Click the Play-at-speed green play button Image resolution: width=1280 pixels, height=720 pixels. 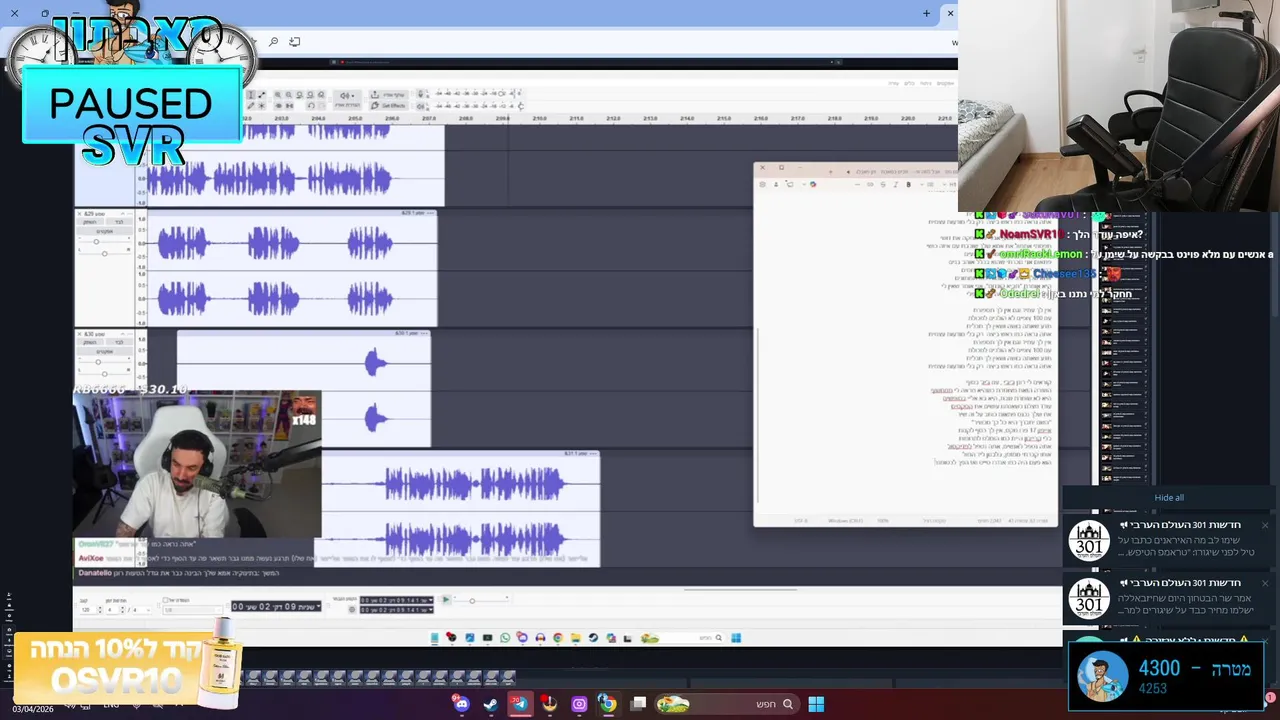coord(446,600)
